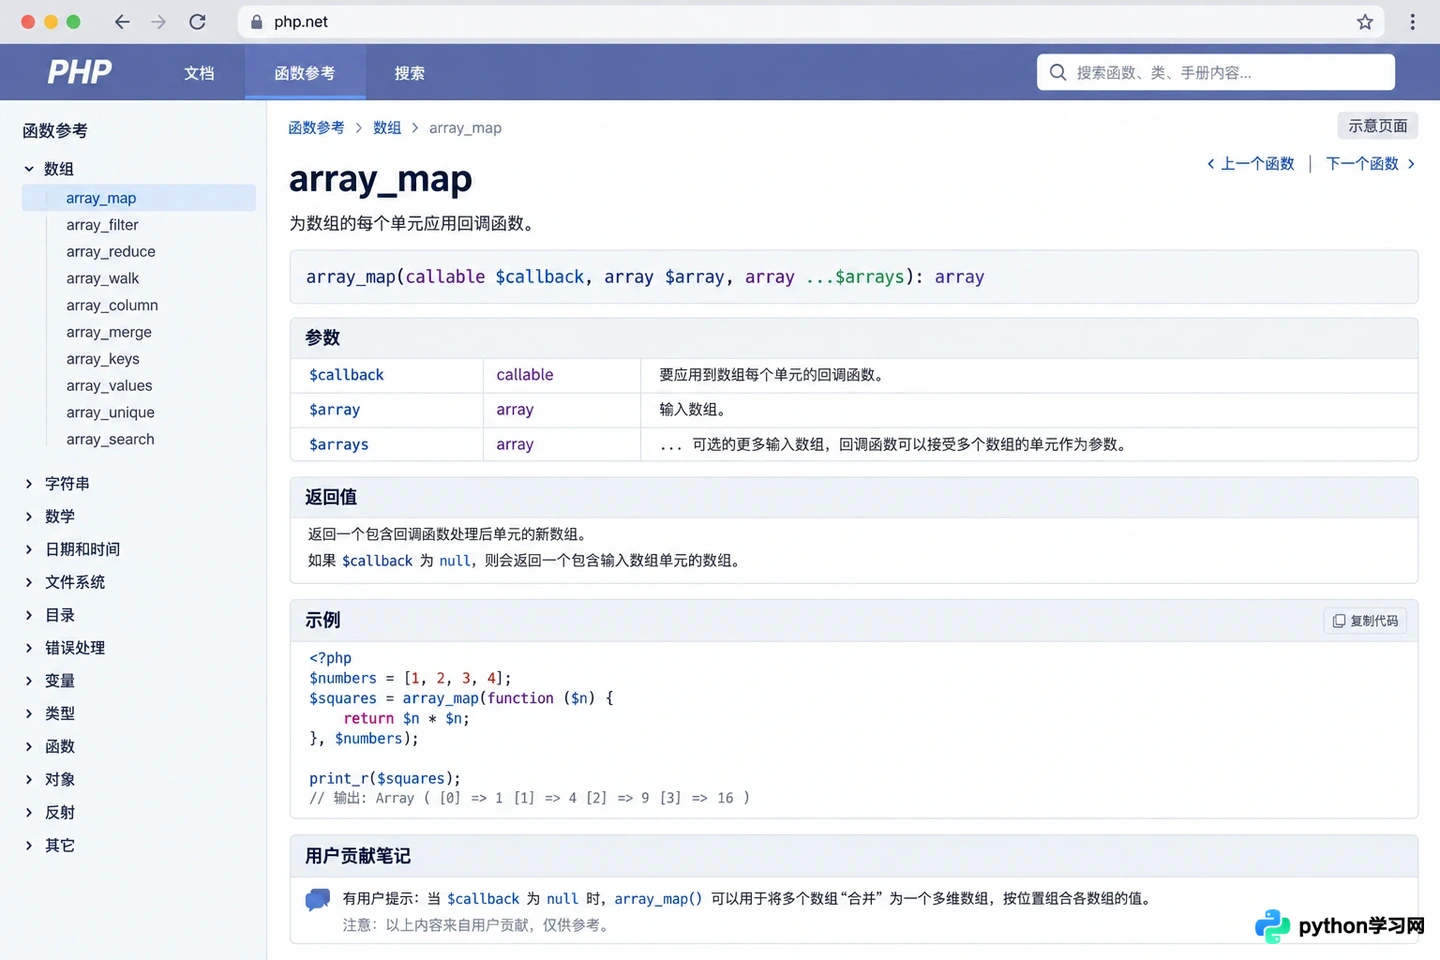This screenshot has height=960, width=1440.
Task: Expand the 变量 sidebar section
Action: pos(50,681)
